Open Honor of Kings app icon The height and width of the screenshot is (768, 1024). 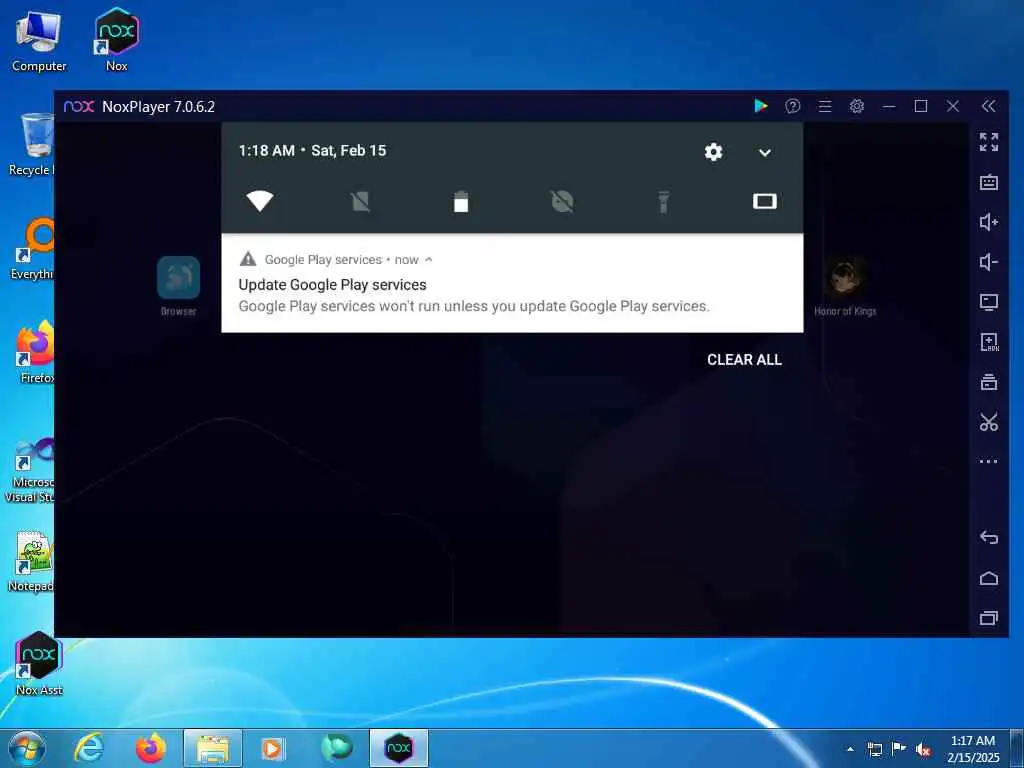pos(845,286)
